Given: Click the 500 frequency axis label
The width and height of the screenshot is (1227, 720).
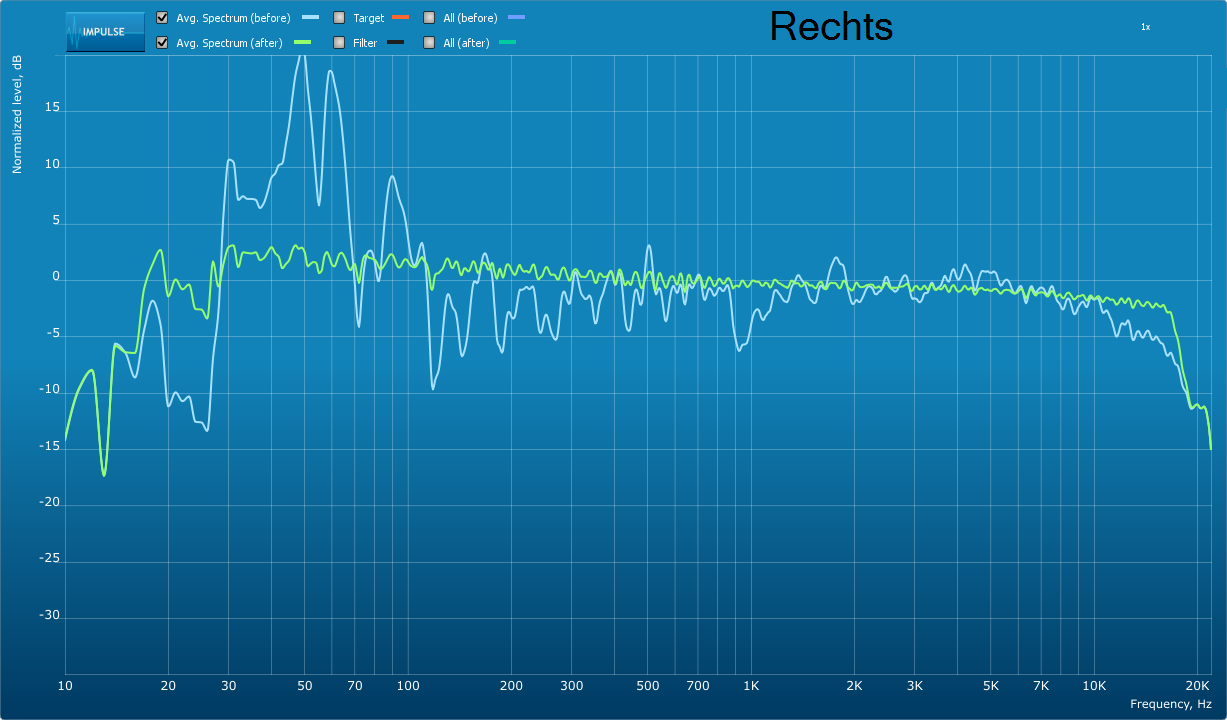Looking at the screenshot, I should tap(648, 686).
